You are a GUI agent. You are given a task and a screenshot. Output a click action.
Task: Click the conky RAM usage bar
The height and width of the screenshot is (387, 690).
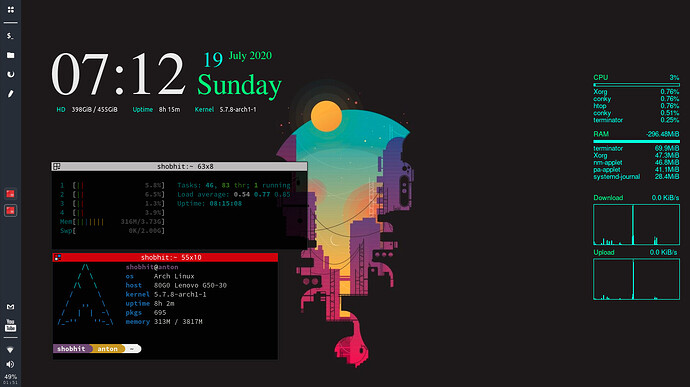636,141
